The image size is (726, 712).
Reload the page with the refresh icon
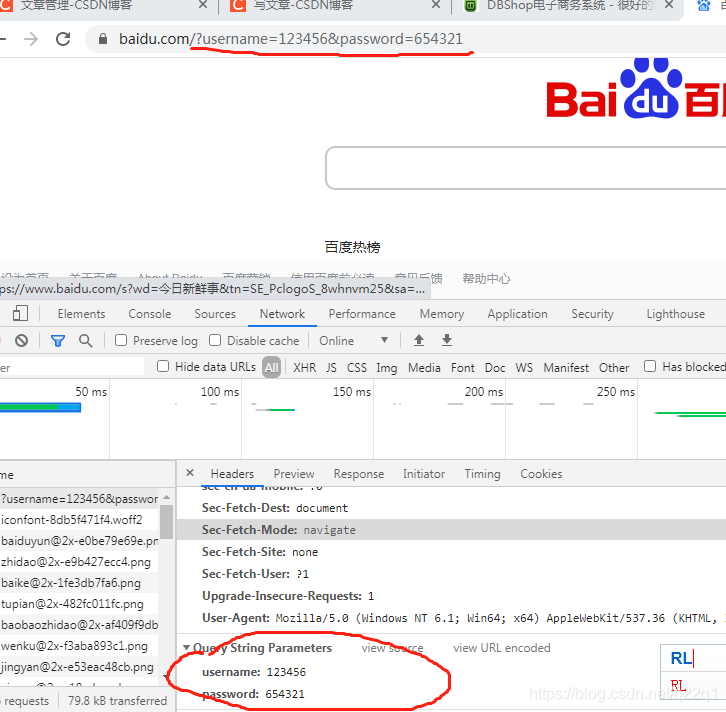tap(63, 39)
